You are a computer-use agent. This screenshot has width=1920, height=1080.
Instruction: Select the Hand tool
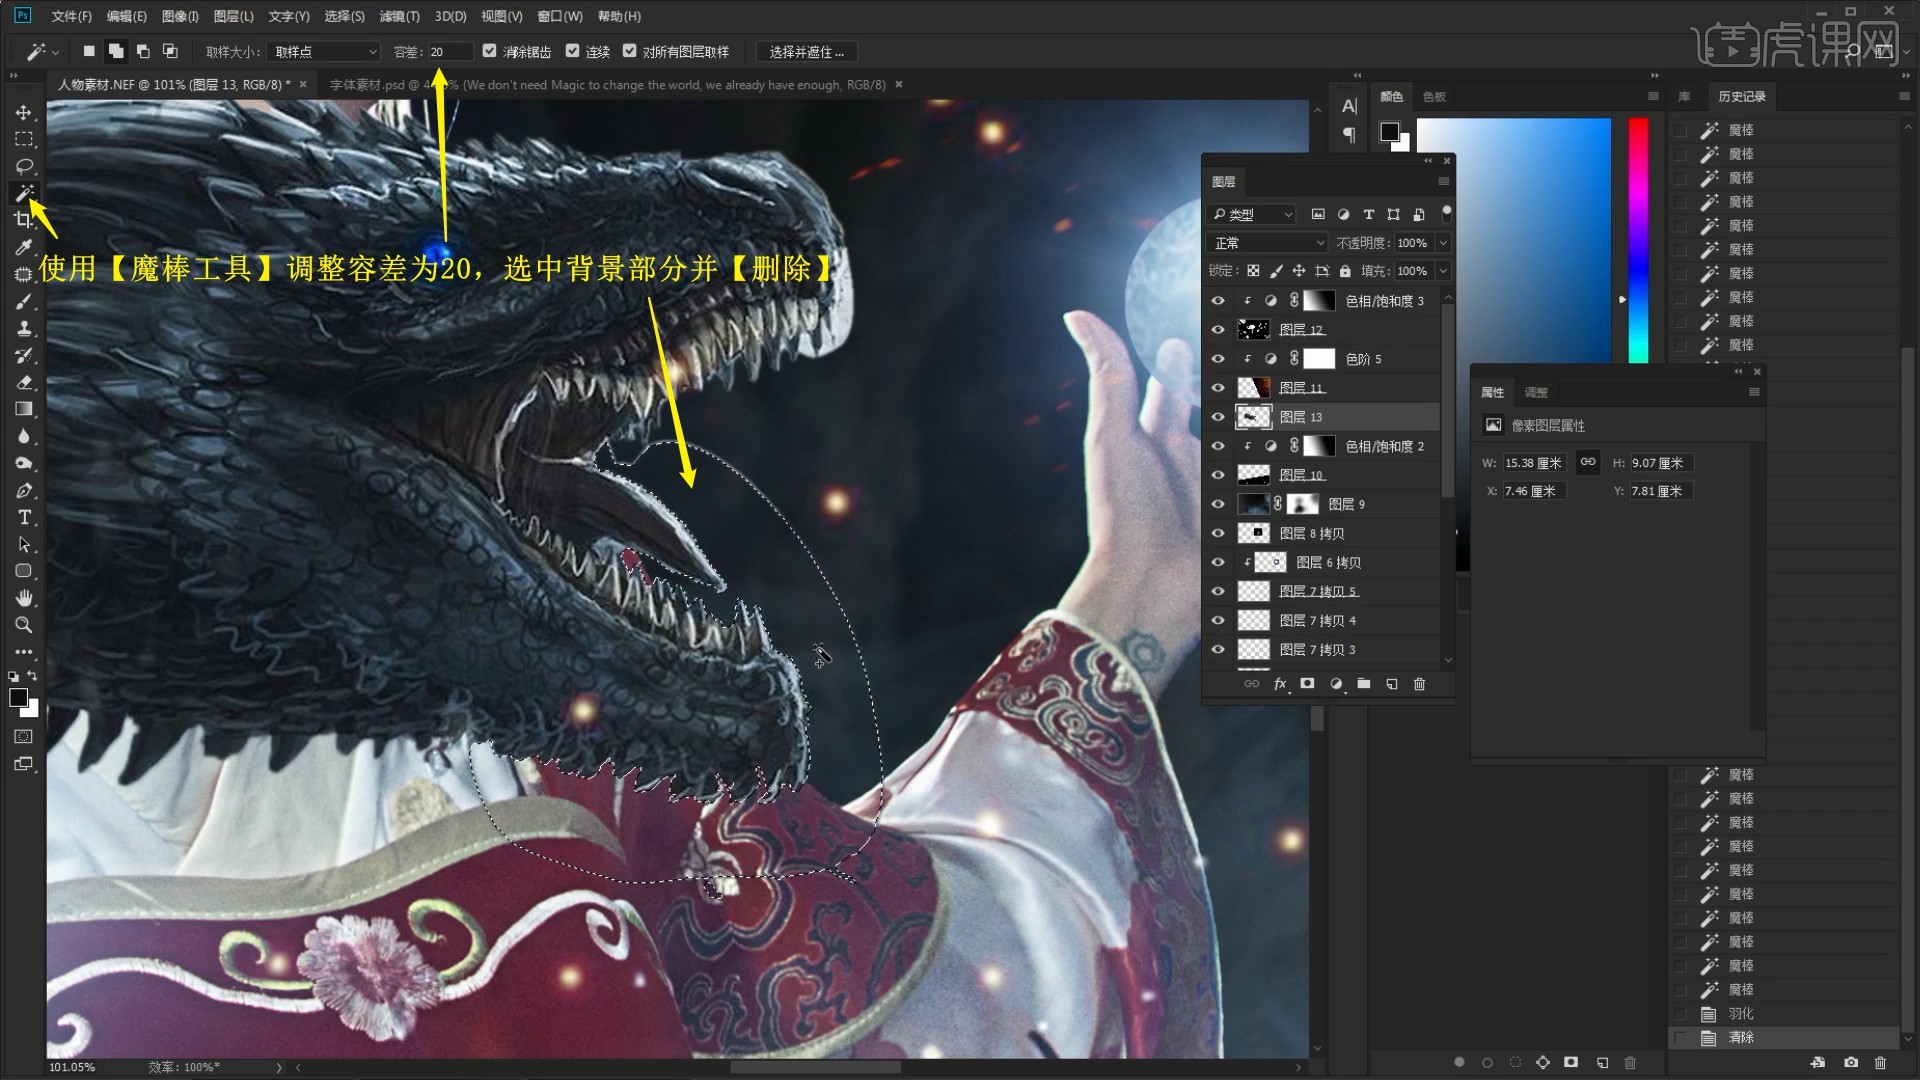coord(24,598)
